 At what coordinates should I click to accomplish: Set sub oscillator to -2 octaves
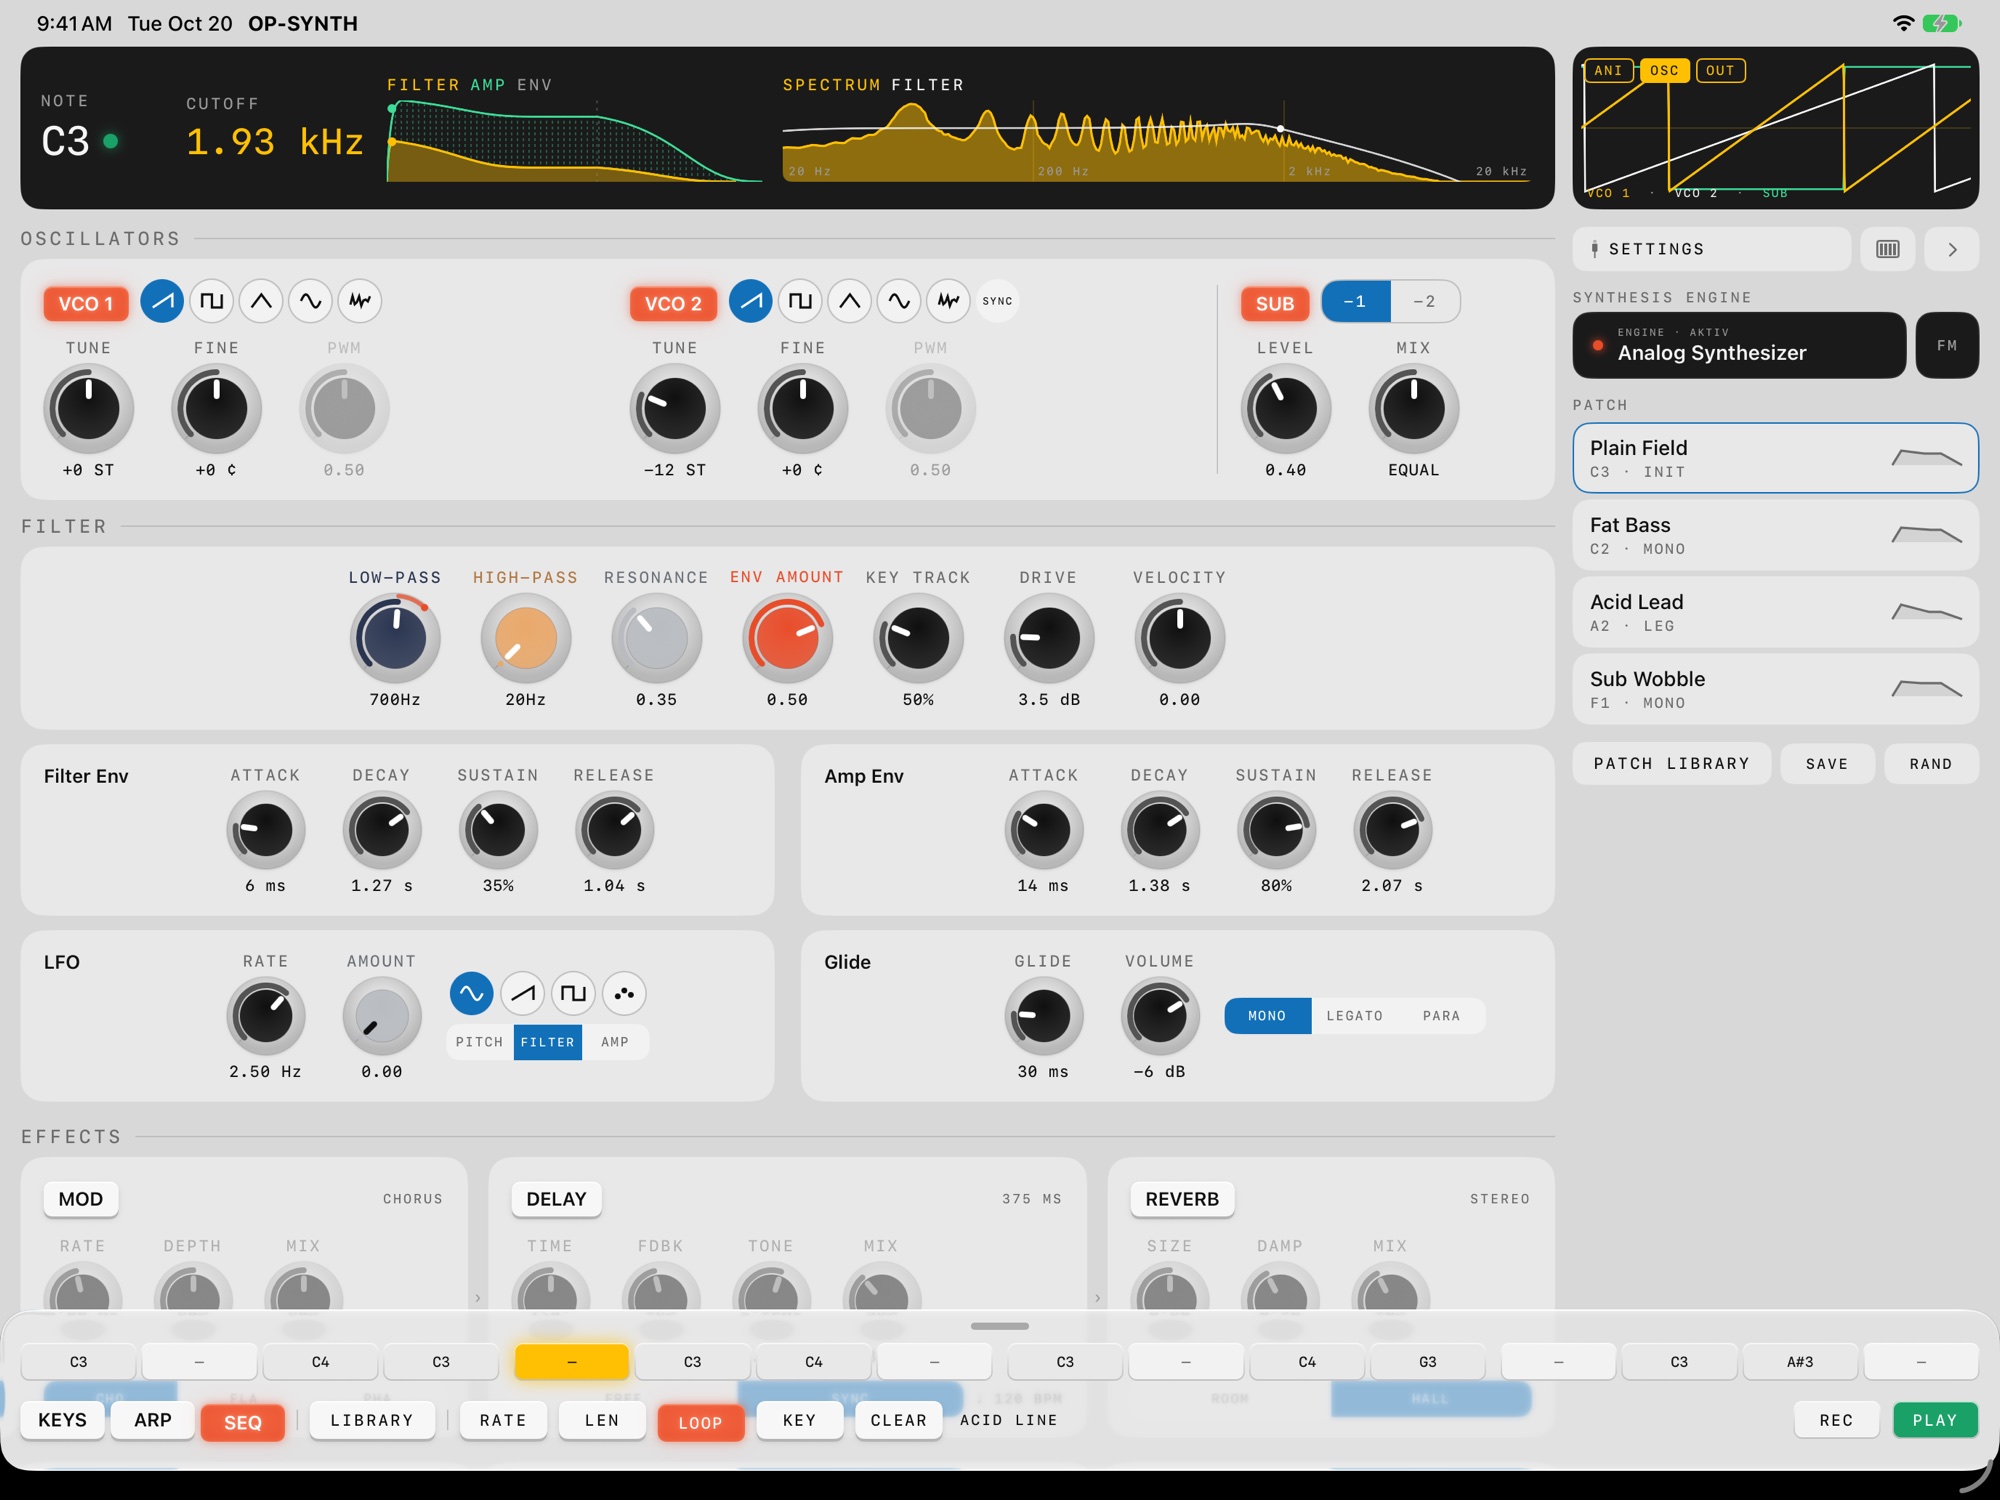pos(1425,301)
